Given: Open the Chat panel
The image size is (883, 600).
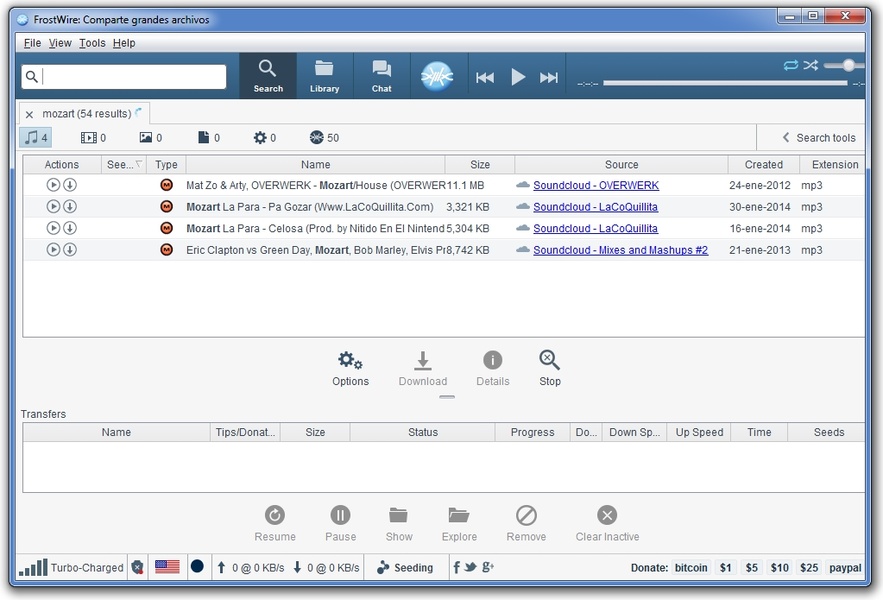Looking at the screenshot, I should point(381,75).
